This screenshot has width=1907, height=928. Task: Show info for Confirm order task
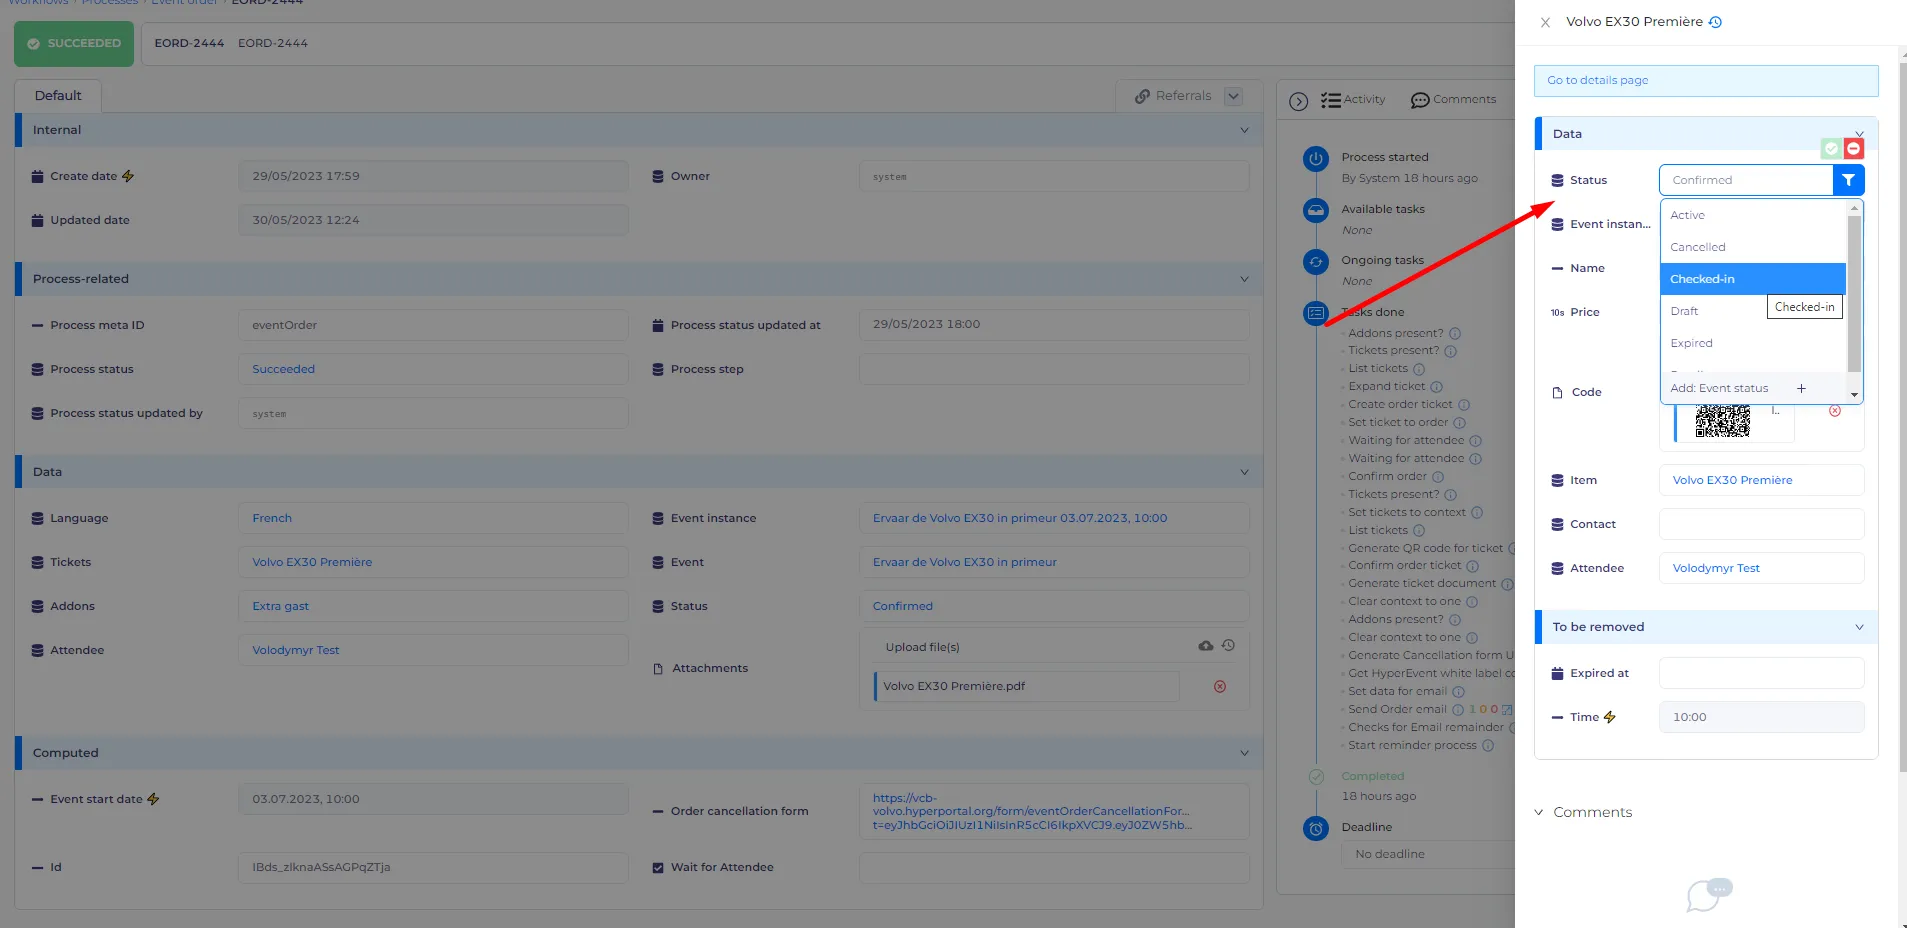(x=1438, y=477)
